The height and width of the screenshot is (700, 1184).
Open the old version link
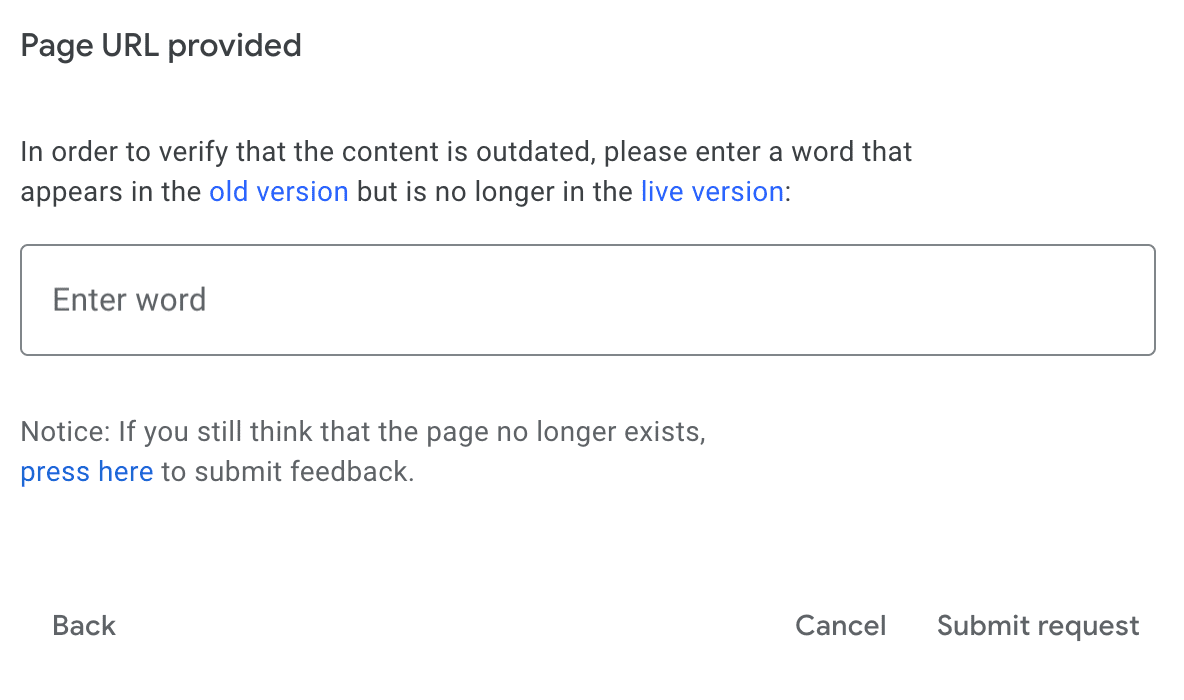point(278,192)
